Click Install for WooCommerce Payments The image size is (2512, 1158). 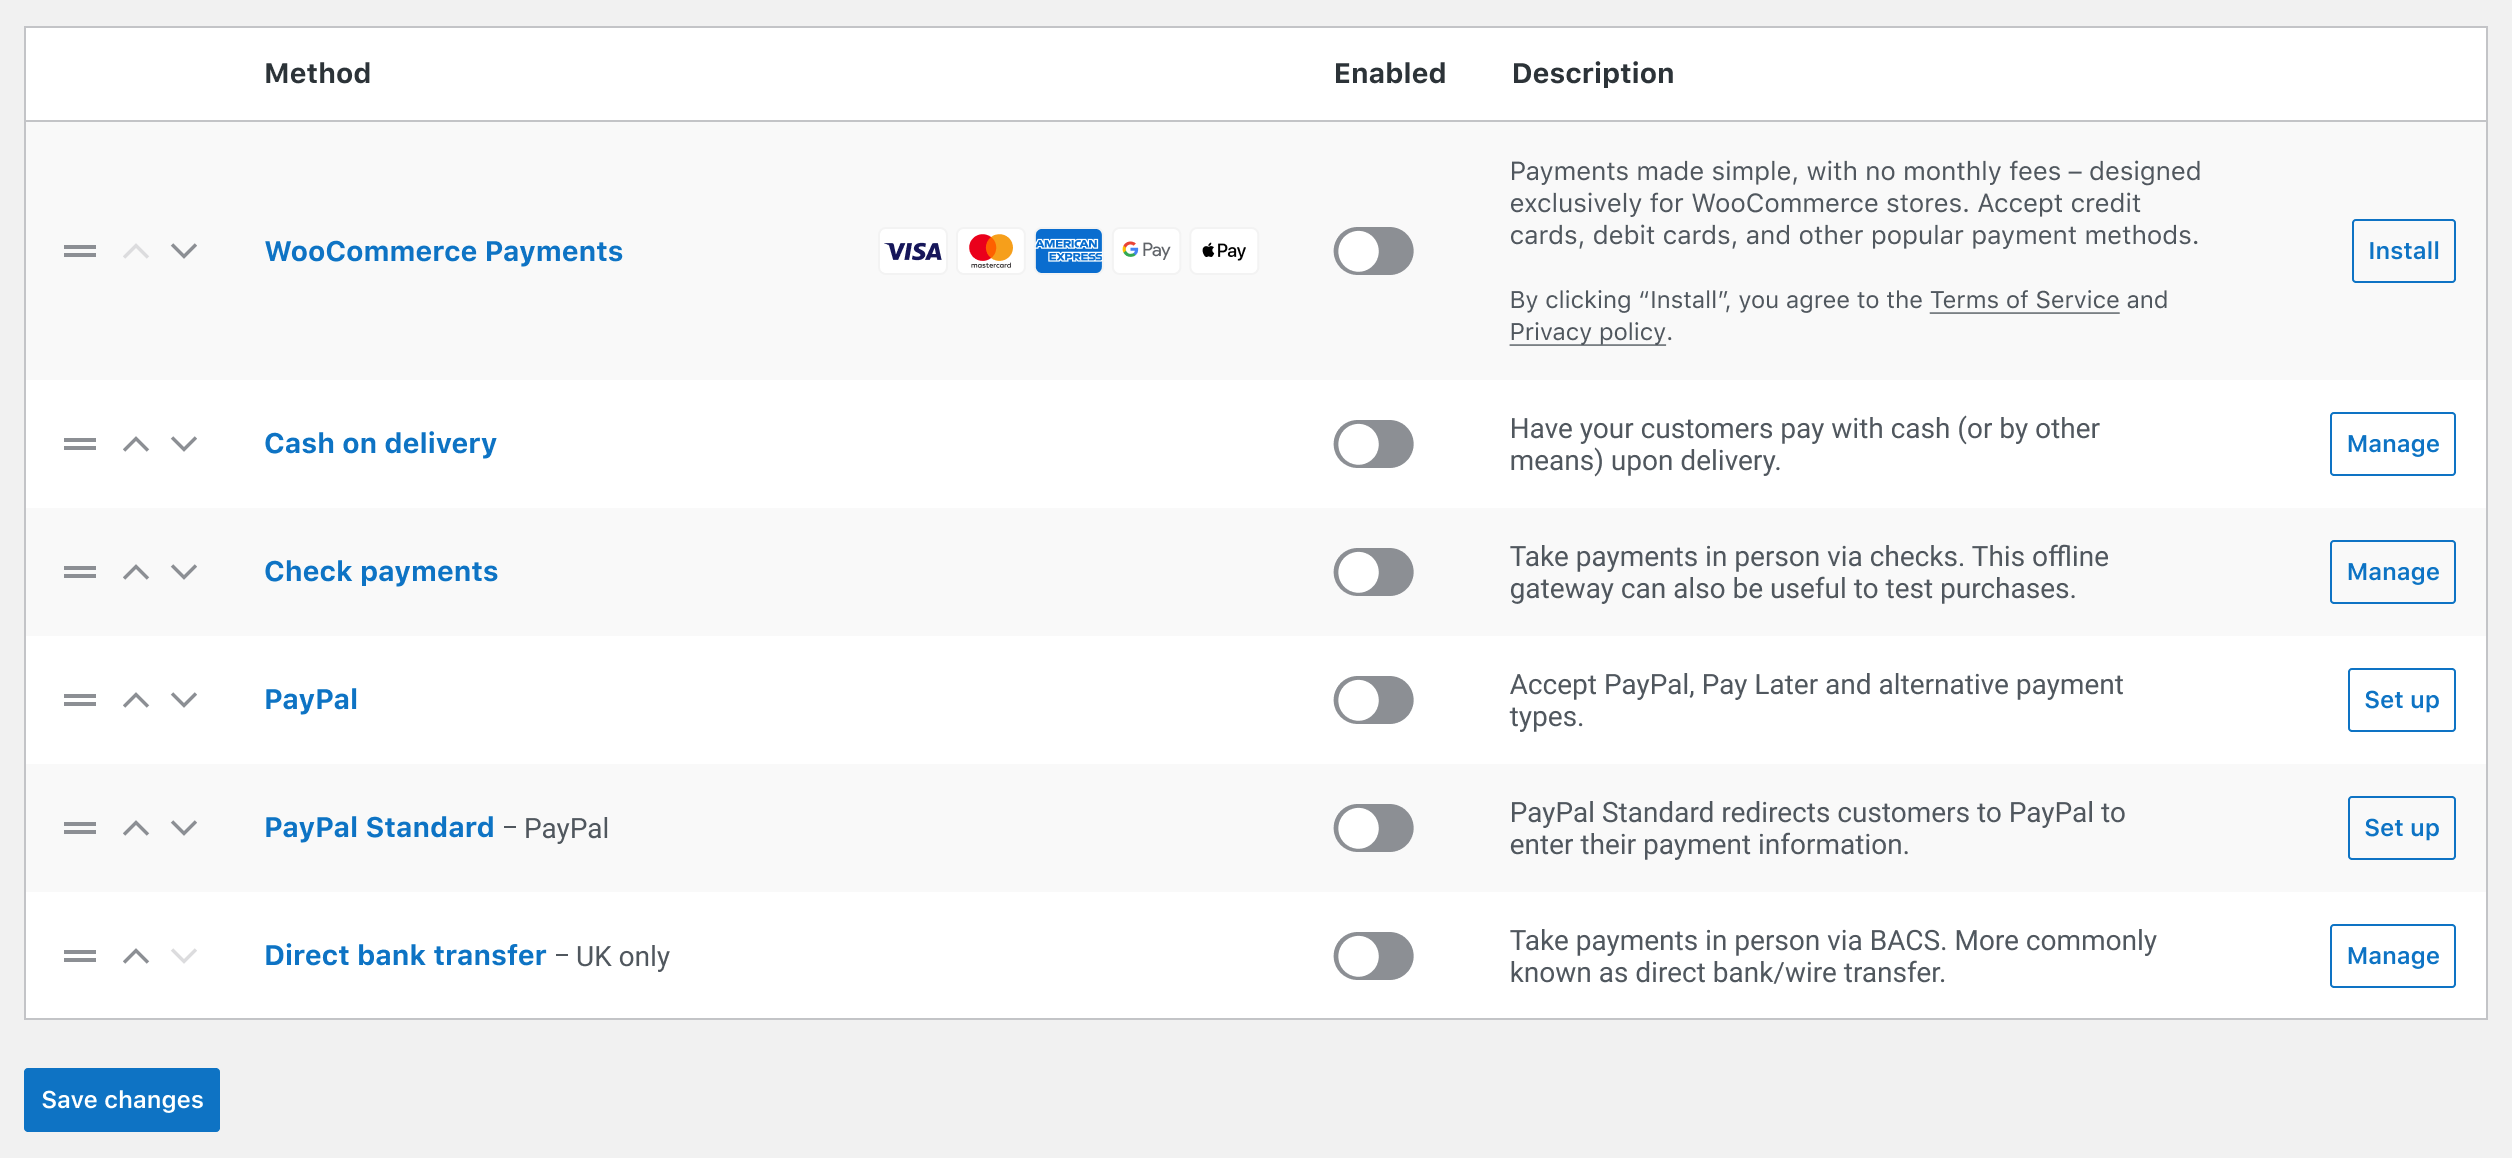pos(2402,251)
